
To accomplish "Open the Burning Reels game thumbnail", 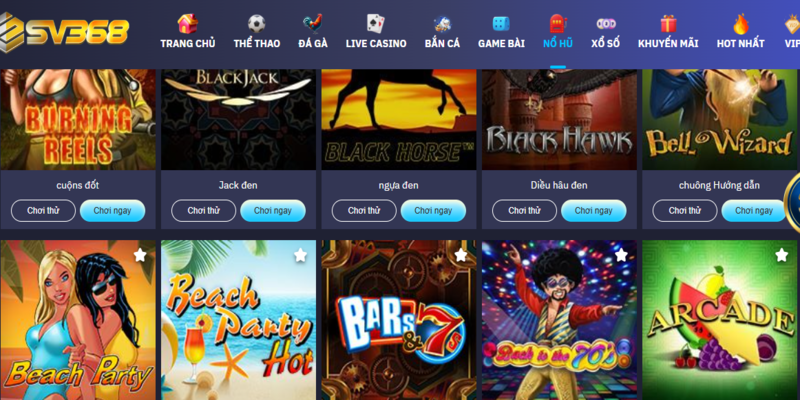I will [x=78, y=119].
